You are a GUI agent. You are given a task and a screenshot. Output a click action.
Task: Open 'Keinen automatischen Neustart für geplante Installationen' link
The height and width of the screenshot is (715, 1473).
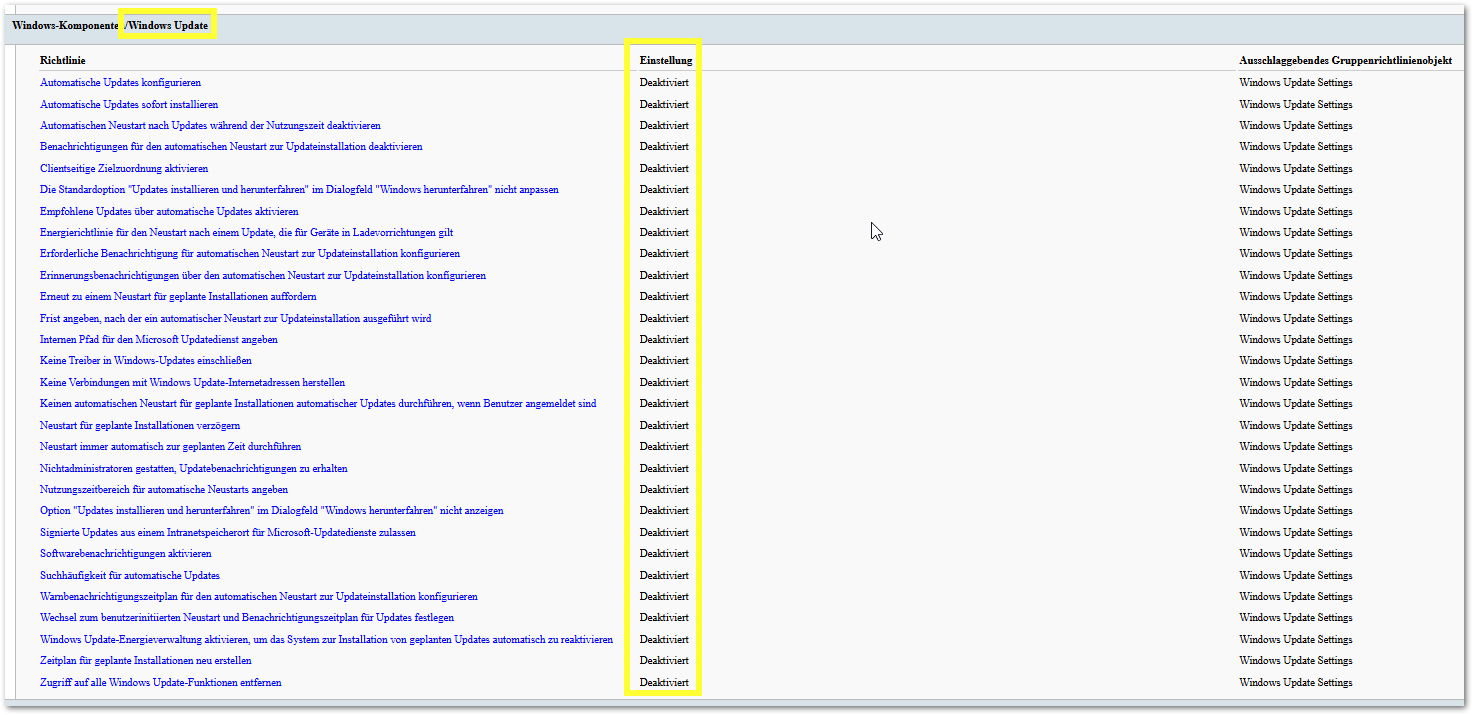click(318, 404)
